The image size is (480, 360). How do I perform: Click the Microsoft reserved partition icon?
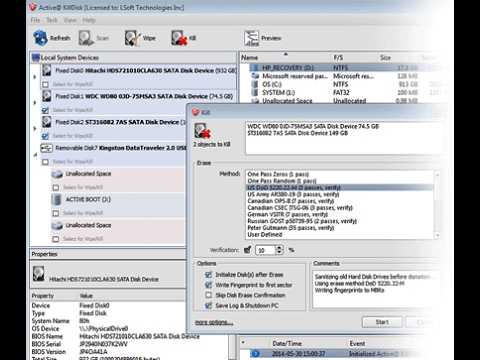click(255, 76)
